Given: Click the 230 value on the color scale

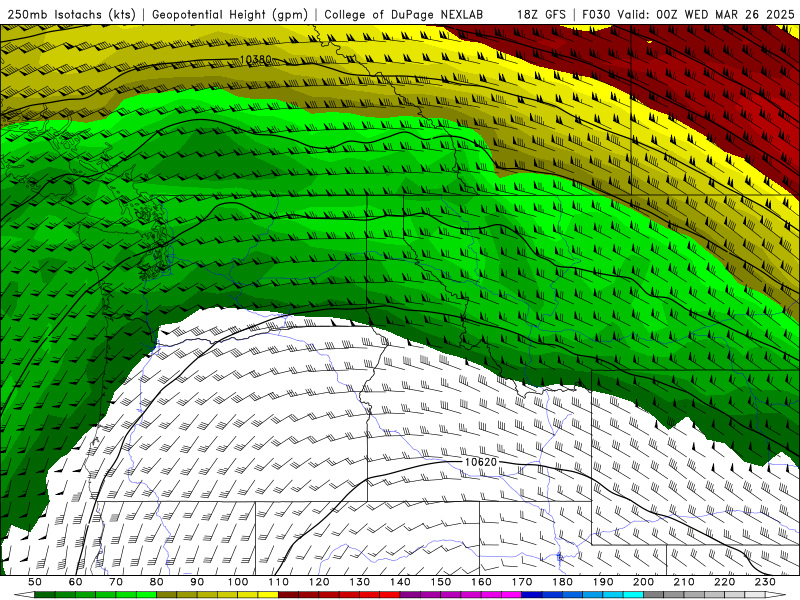Looking at the screenshot, I should (x=766, y=582).
